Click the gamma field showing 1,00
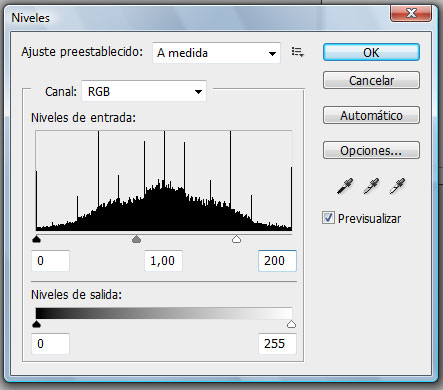Viewport: 443px width, 390px height. [x=163, y=260]
